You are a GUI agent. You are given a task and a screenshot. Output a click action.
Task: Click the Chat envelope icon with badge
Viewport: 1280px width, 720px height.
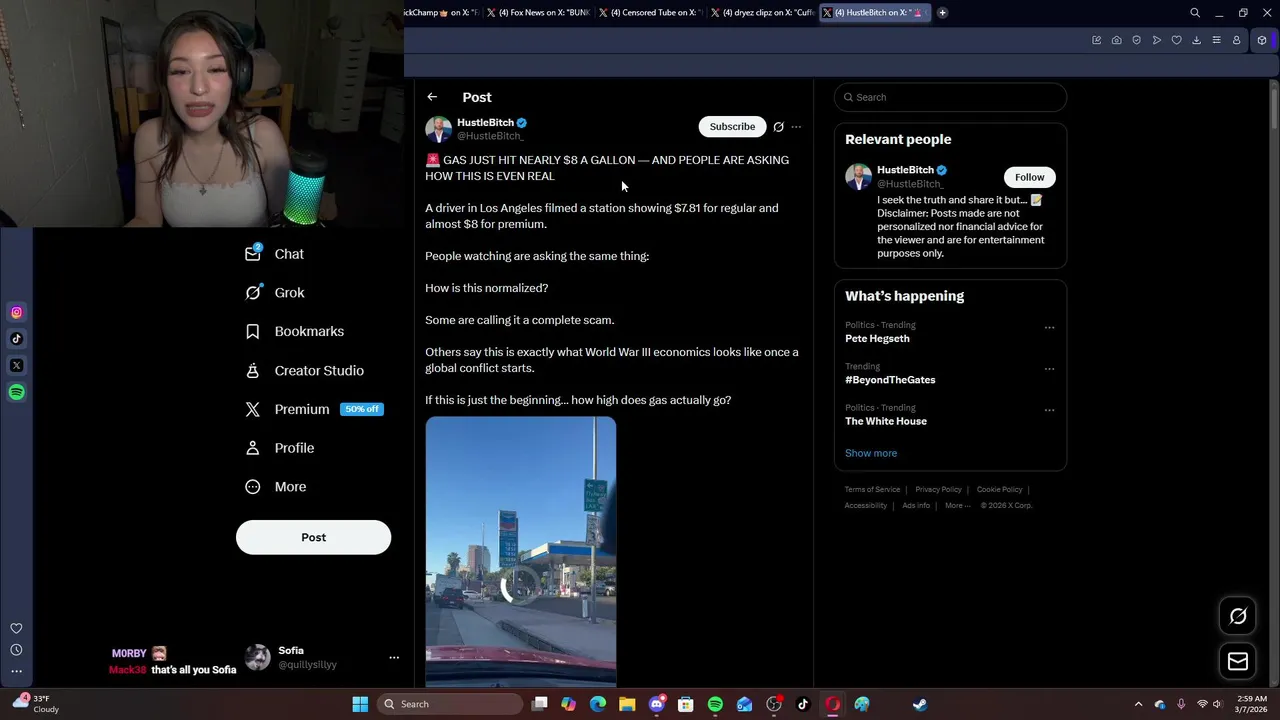tap(253, 253)
